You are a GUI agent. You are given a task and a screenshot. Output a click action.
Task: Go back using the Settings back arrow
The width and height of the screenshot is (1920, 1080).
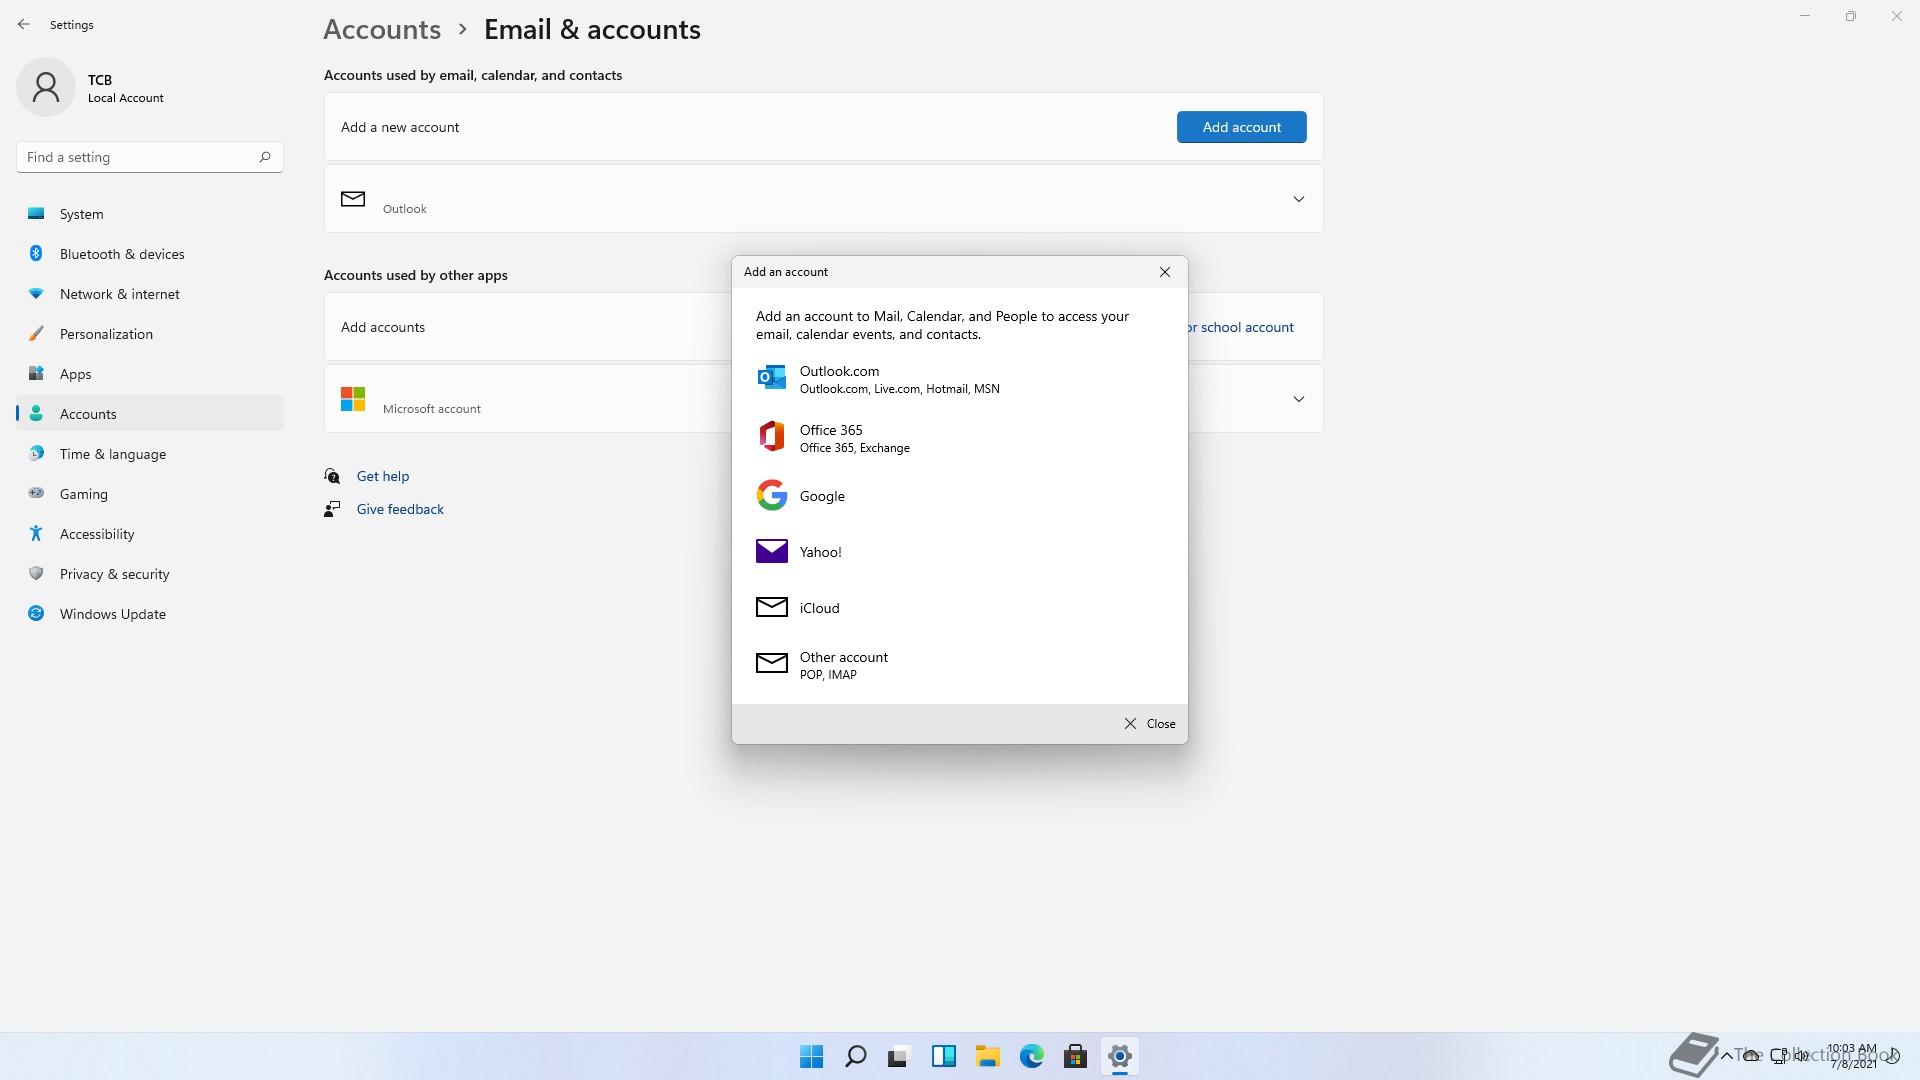click(x=24, y=24)
